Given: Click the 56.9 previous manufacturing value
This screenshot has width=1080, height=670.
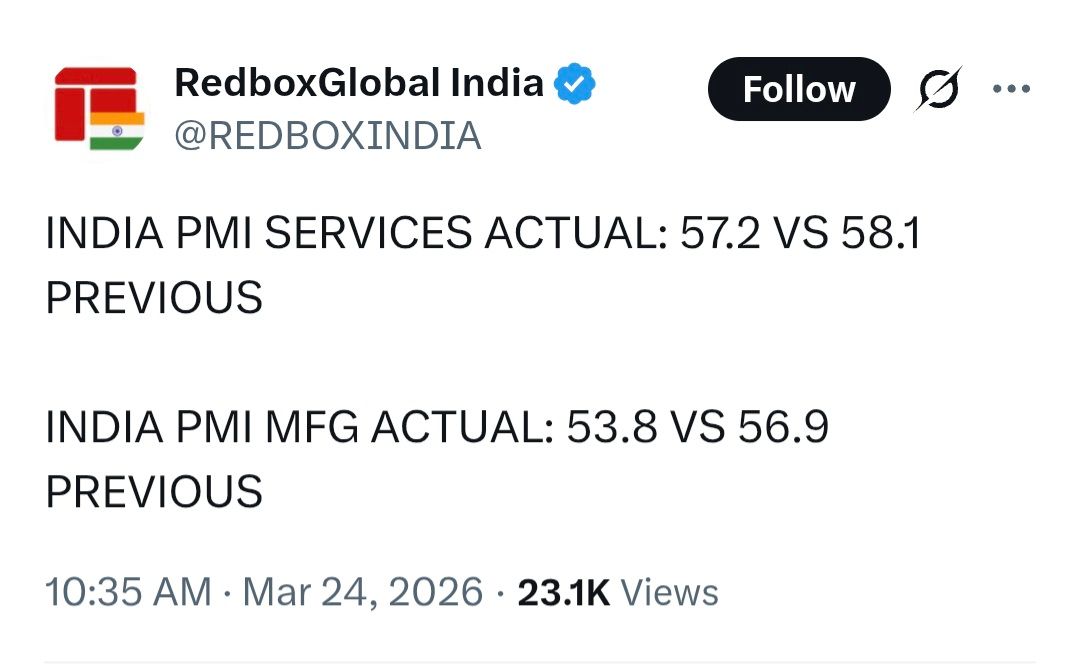Looking at the screenshot, I should coord(783,428).
